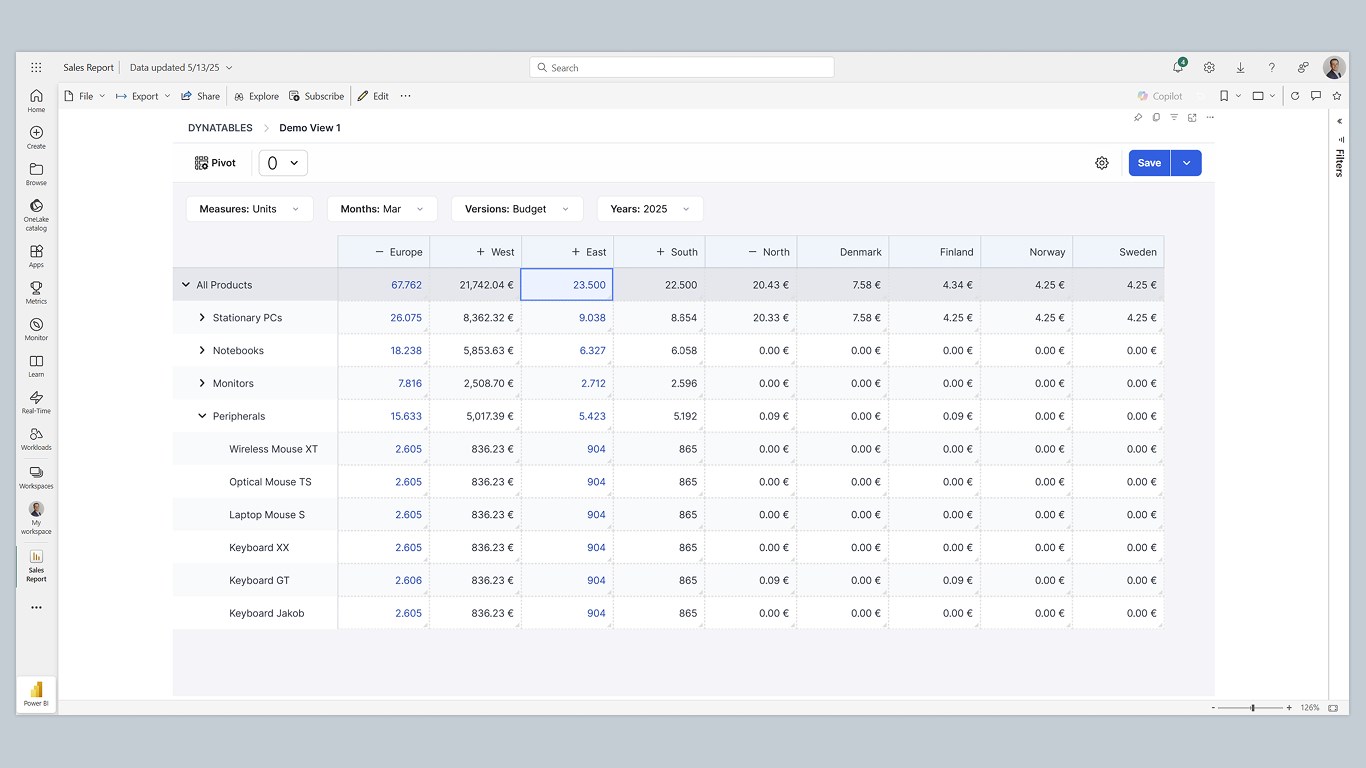Screen dimensions: 1366x768
Task: Collapse the Europe column group
Action: [x=379, y=252]
